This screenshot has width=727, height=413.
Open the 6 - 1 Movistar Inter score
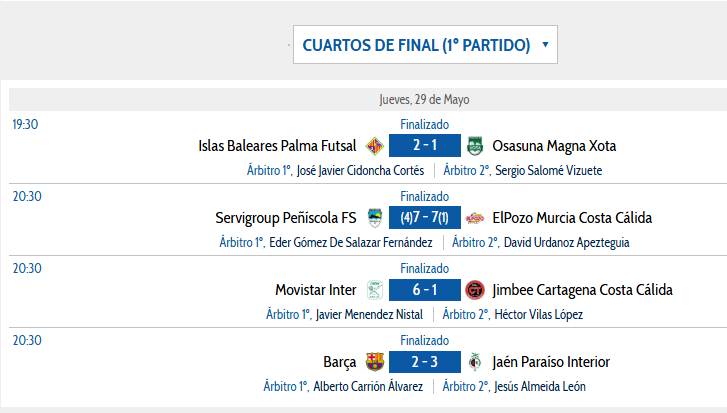pos(425,290)
